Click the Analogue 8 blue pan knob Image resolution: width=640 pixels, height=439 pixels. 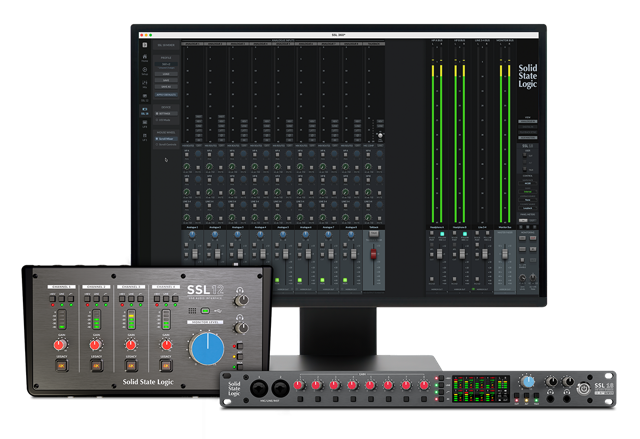click(x=351, y=234)
